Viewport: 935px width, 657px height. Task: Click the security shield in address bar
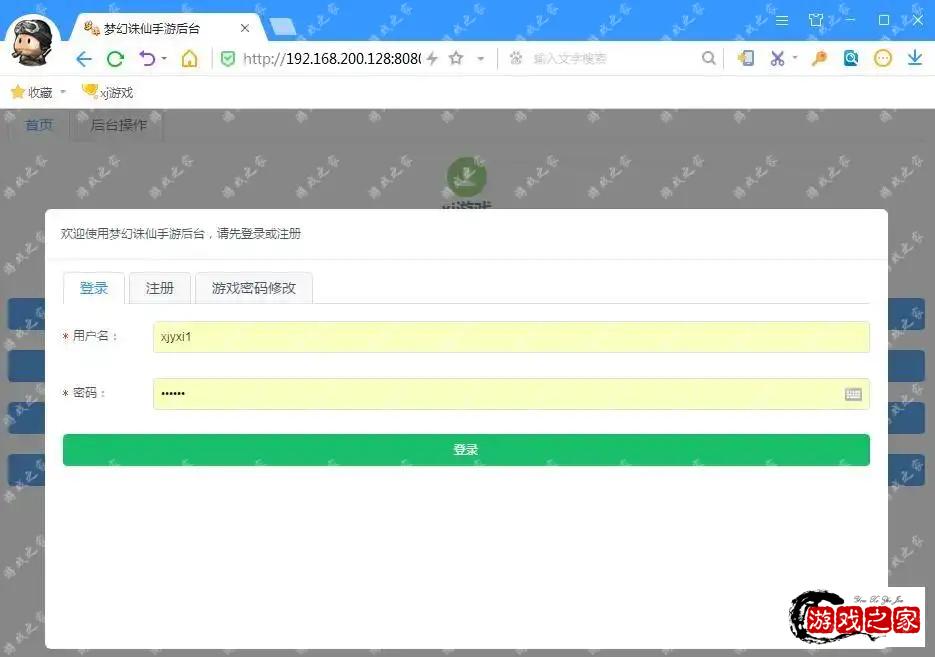pyautogui.click(x=227, y=58)
